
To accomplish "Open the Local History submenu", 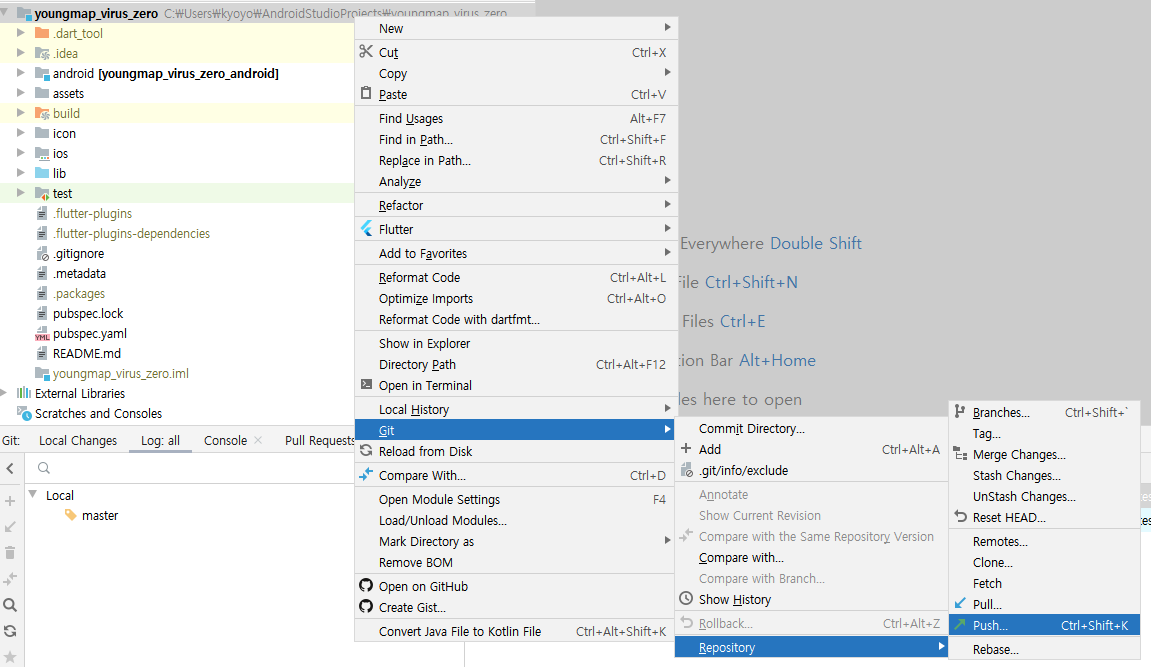I will click(x=516, y=409).
